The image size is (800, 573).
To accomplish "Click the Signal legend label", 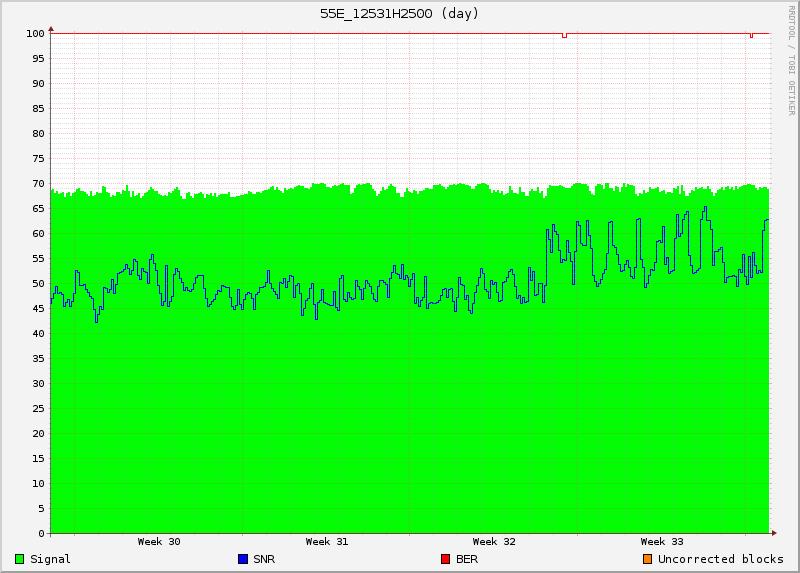I will 50,559.
